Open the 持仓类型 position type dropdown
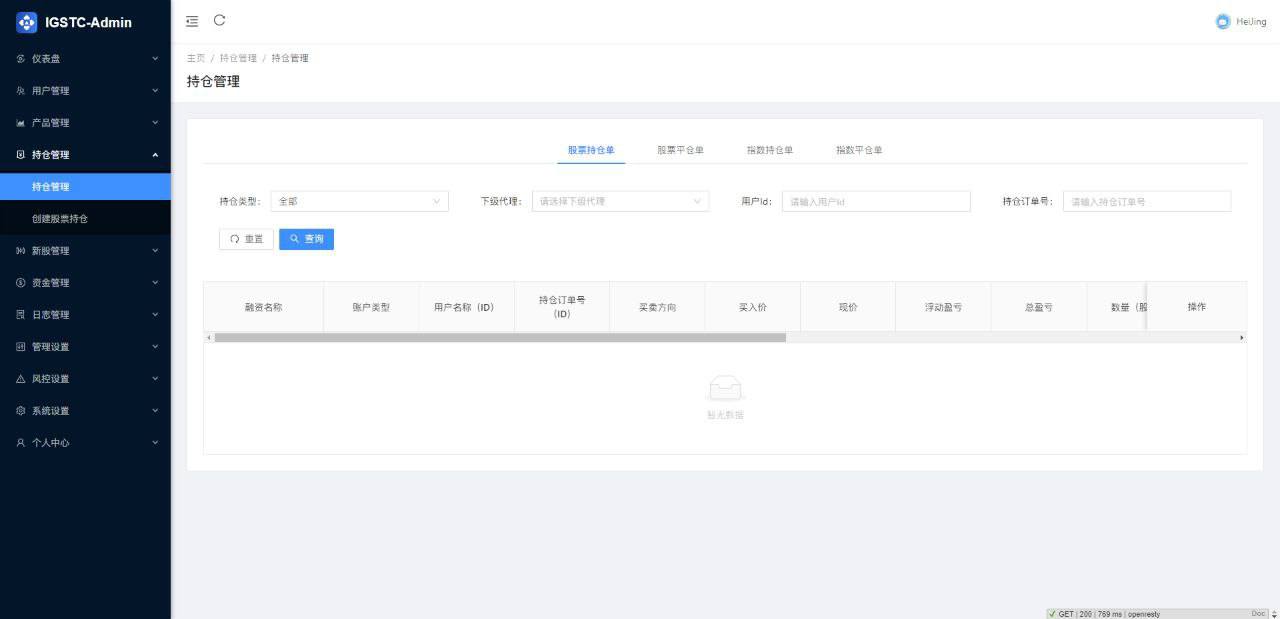Screen dimensions: 1280x619 (360, 201)
